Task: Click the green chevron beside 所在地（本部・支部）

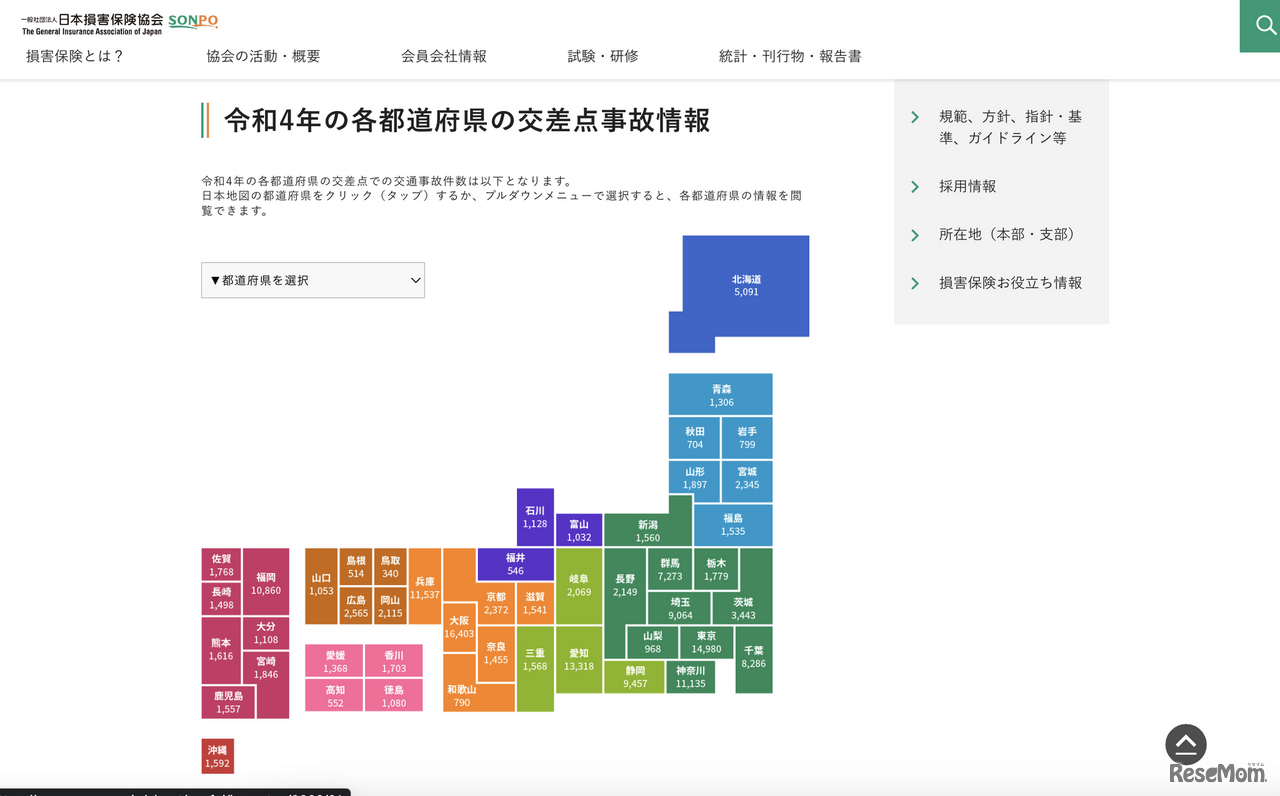Action: [913, 234]
